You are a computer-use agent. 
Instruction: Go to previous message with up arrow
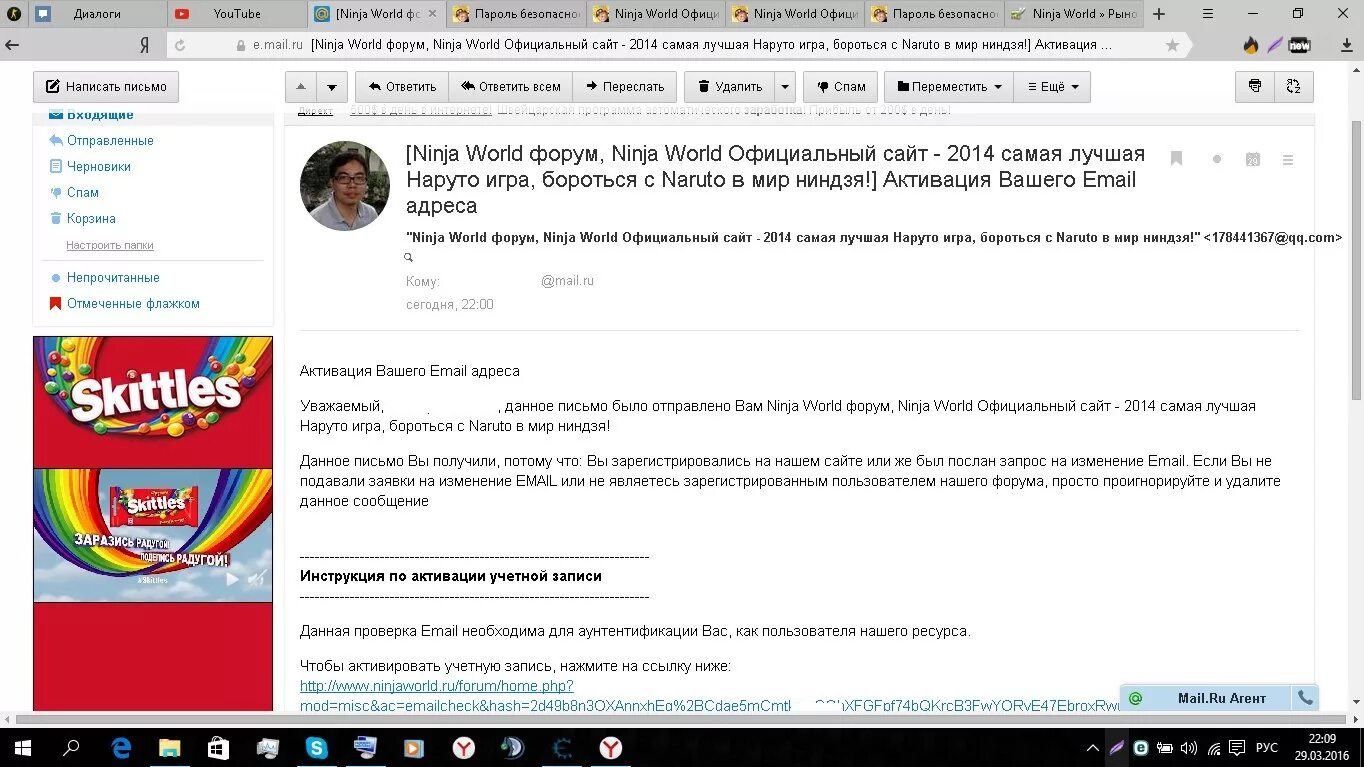click(x=301, y=87)
